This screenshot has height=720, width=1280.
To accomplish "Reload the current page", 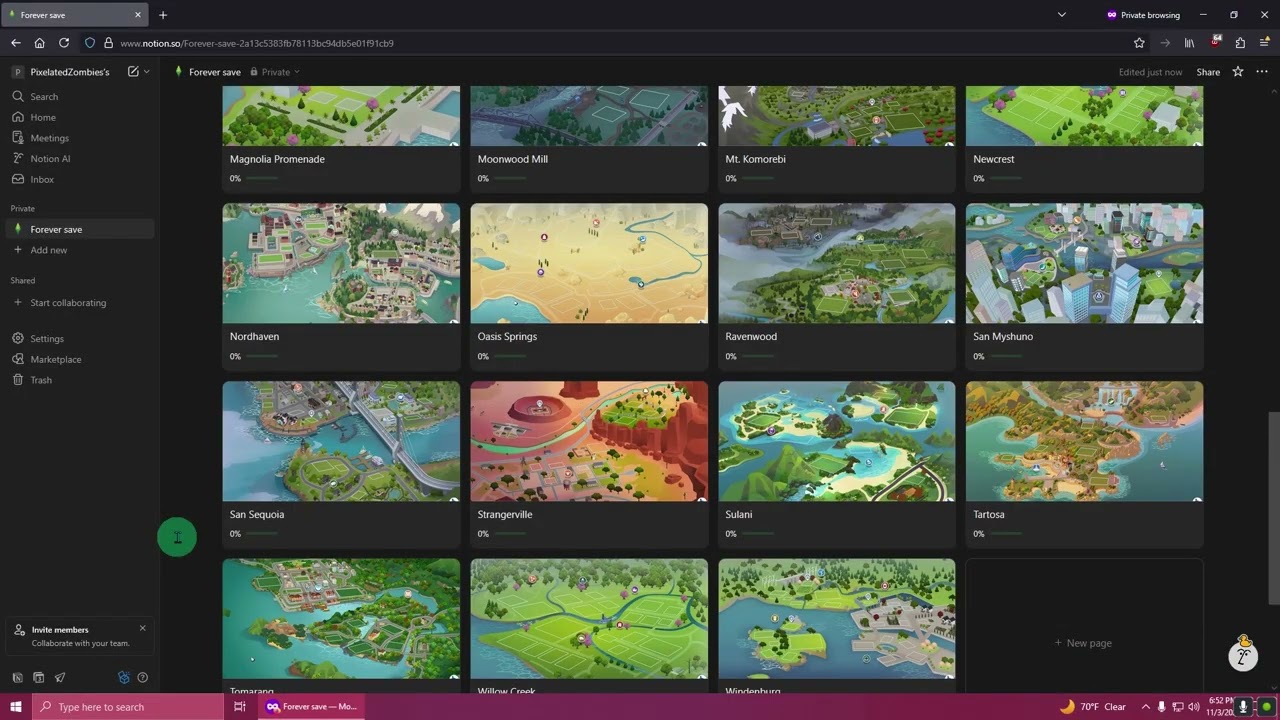I will pos(64,43).
